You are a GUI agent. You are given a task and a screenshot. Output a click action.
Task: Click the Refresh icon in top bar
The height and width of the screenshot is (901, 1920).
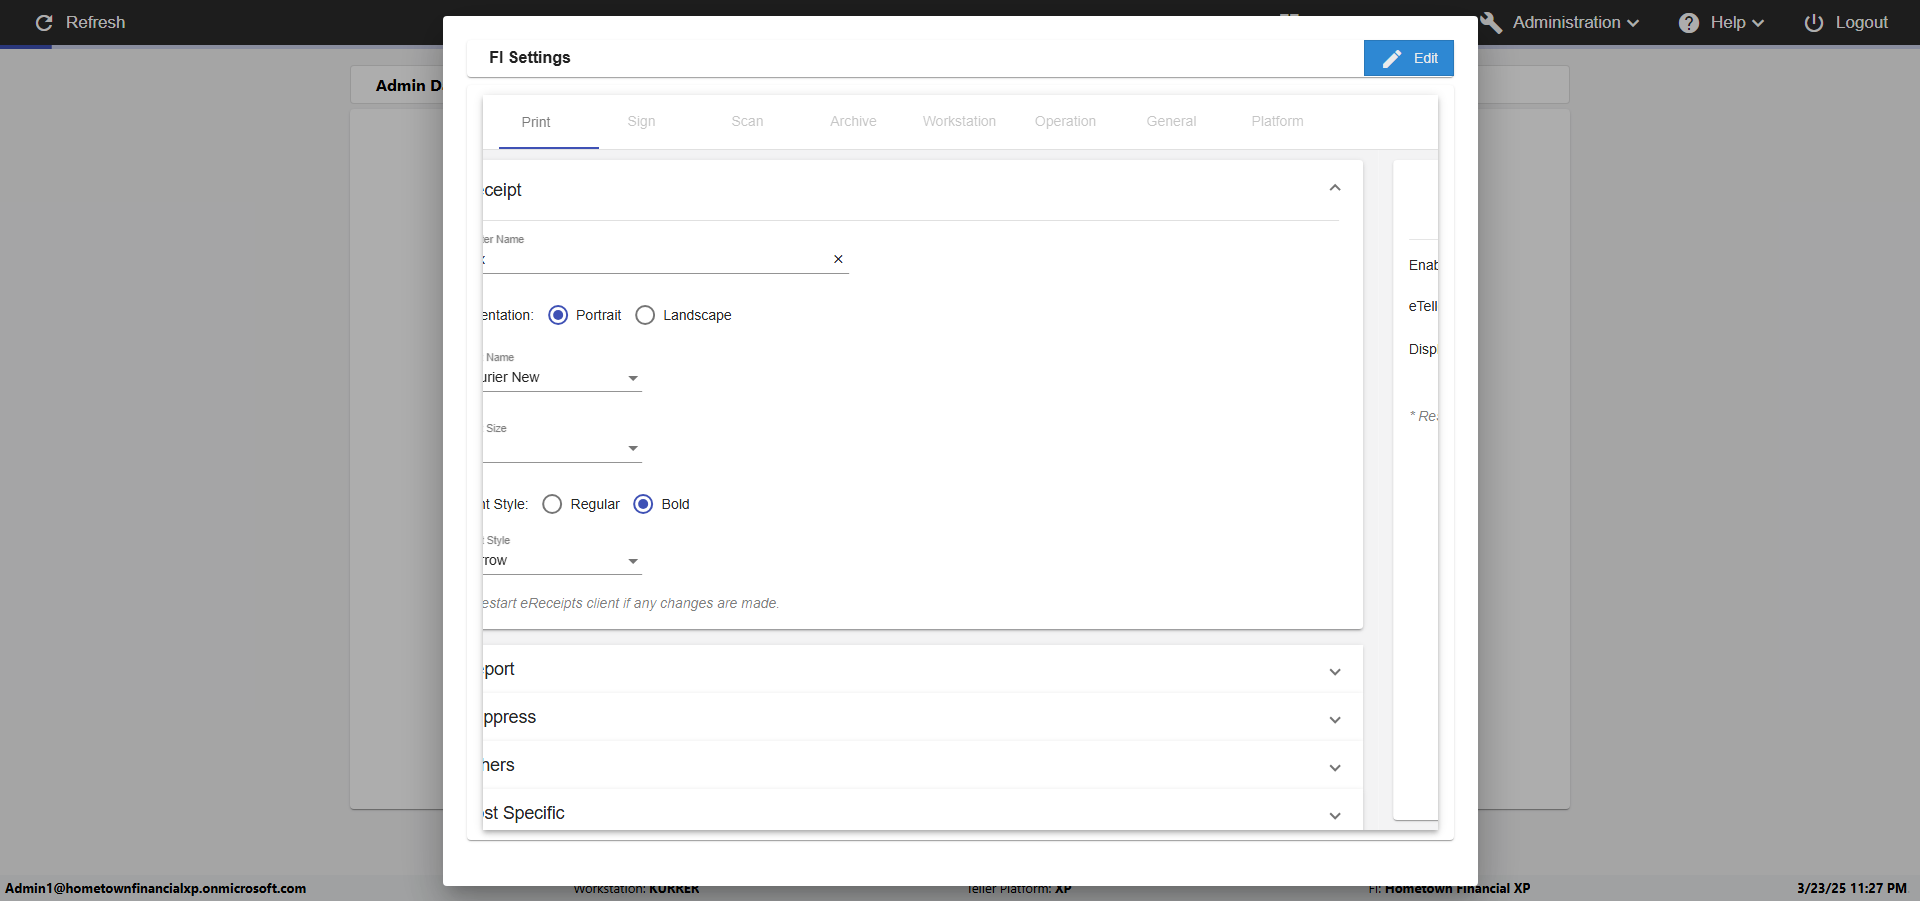pyautogui.click(x=44, y=22)
